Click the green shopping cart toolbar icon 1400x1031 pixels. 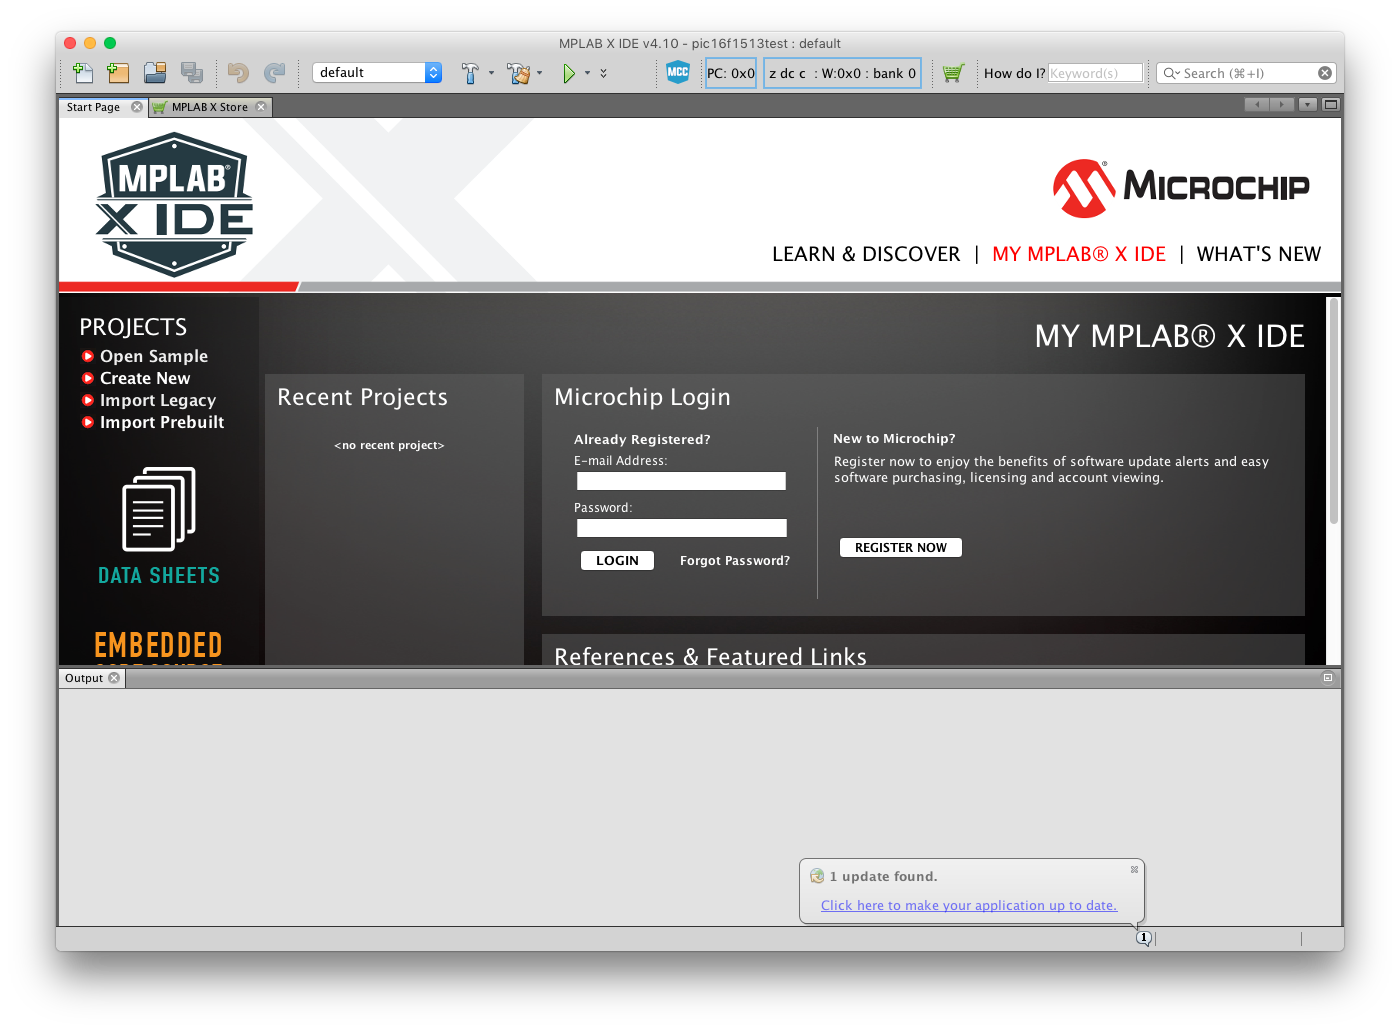[x=953, y=73]
